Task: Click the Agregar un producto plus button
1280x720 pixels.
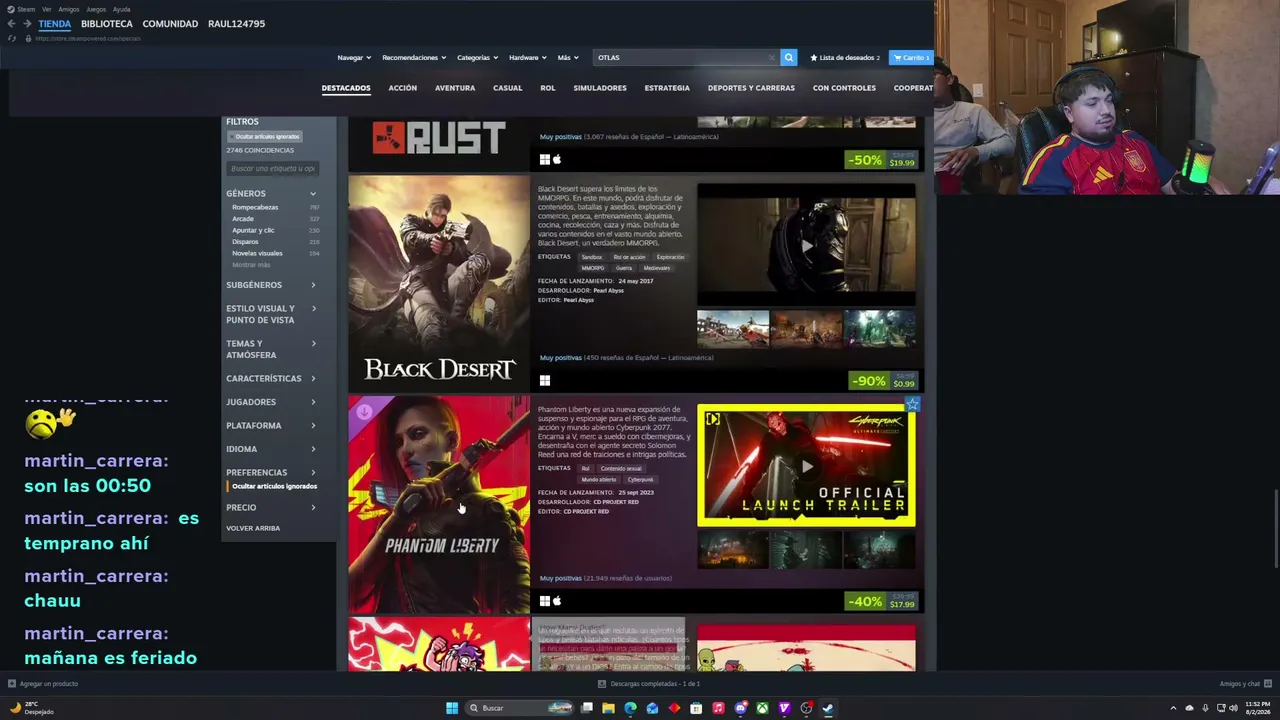Action: click(x=12, y=684)
